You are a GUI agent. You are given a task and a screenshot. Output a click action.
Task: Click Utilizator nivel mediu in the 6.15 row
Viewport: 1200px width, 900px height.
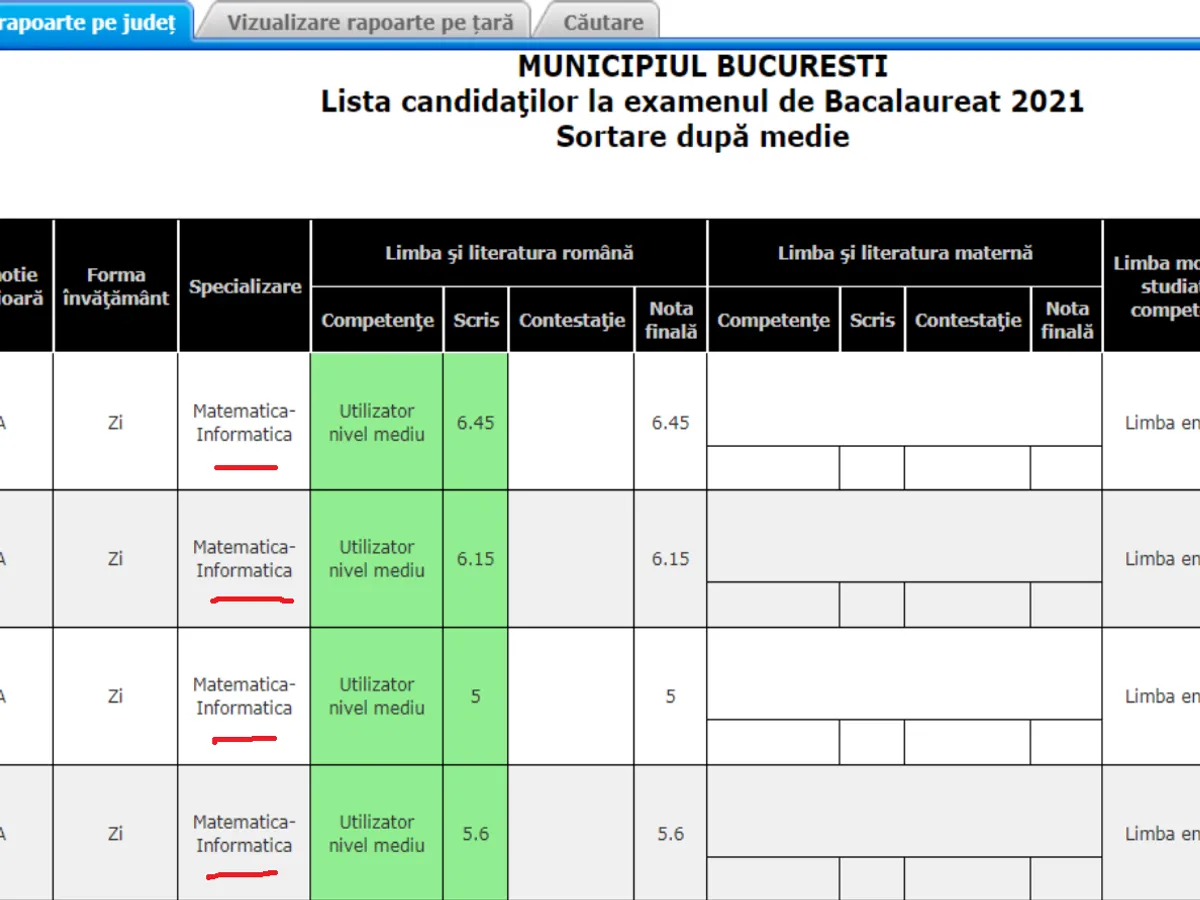[377, 559]
